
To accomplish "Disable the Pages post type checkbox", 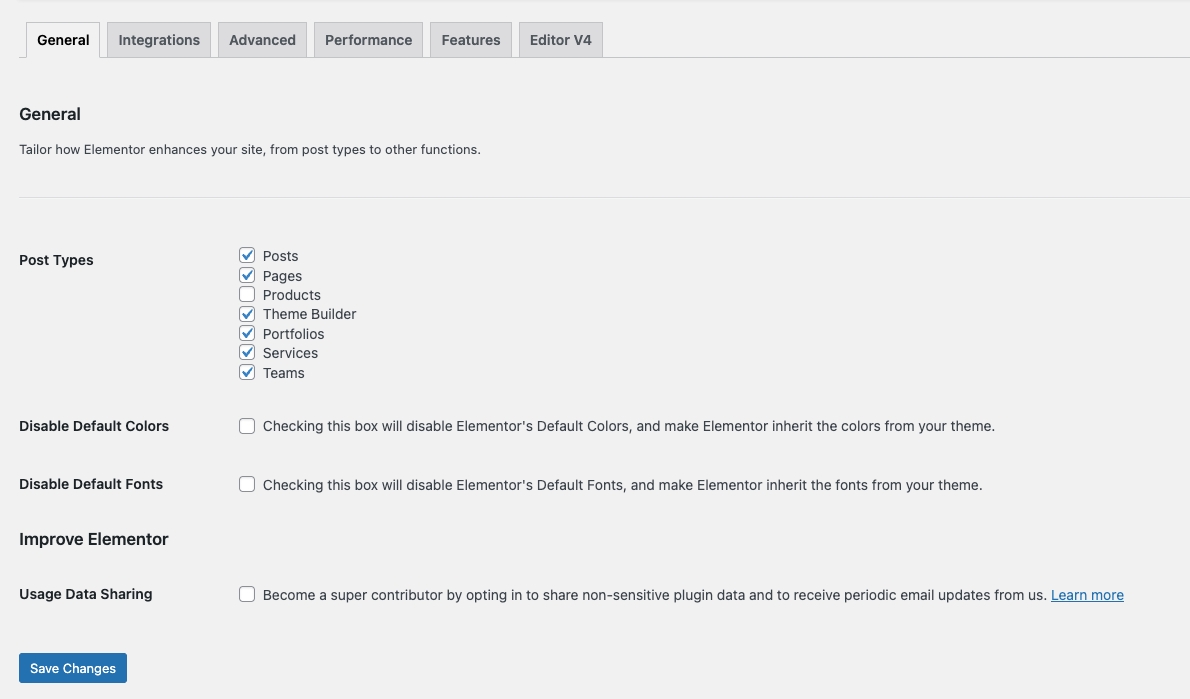I will 247,275.
